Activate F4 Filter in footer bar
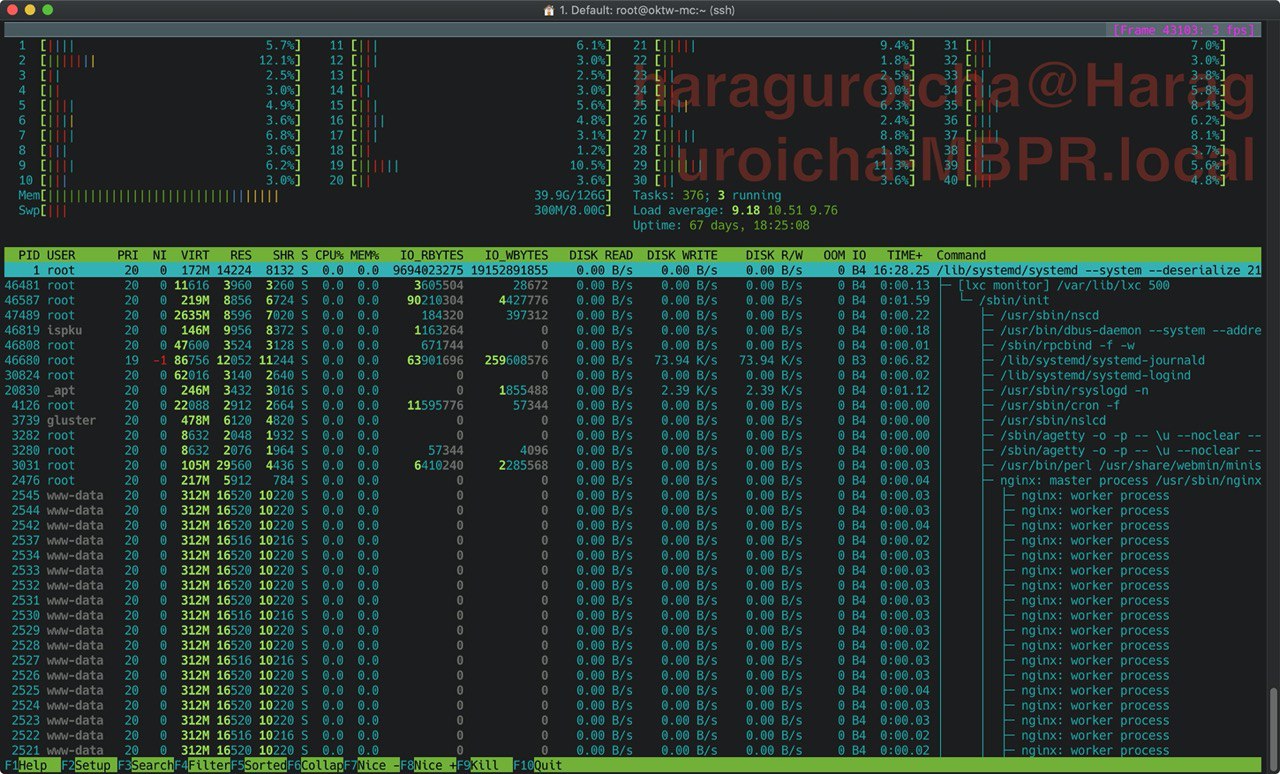The image size is (1280, 774). (203, 766)
